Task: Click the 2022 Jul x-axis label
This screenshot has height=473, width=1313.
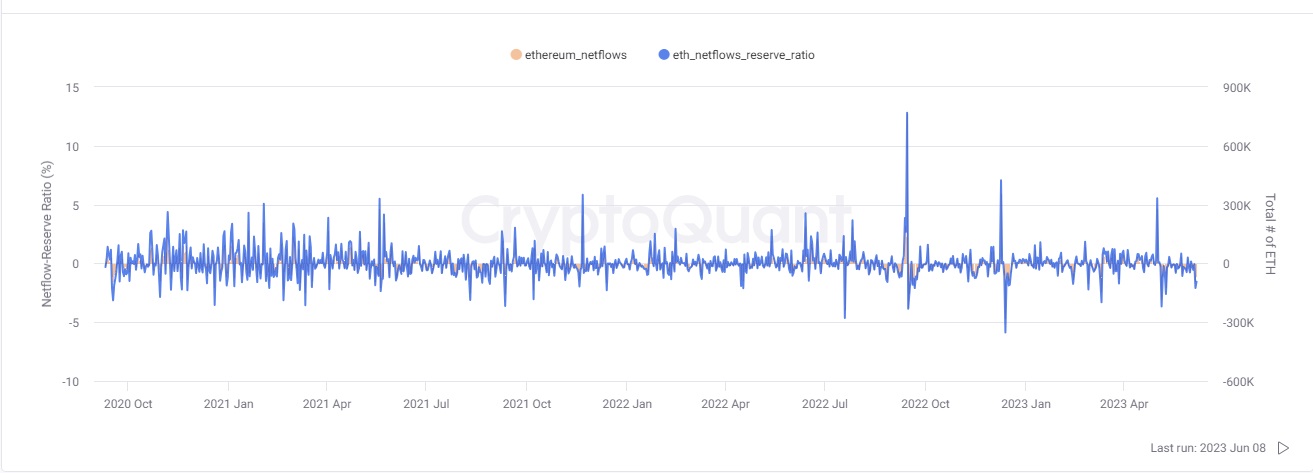Action: click(825, 404)
